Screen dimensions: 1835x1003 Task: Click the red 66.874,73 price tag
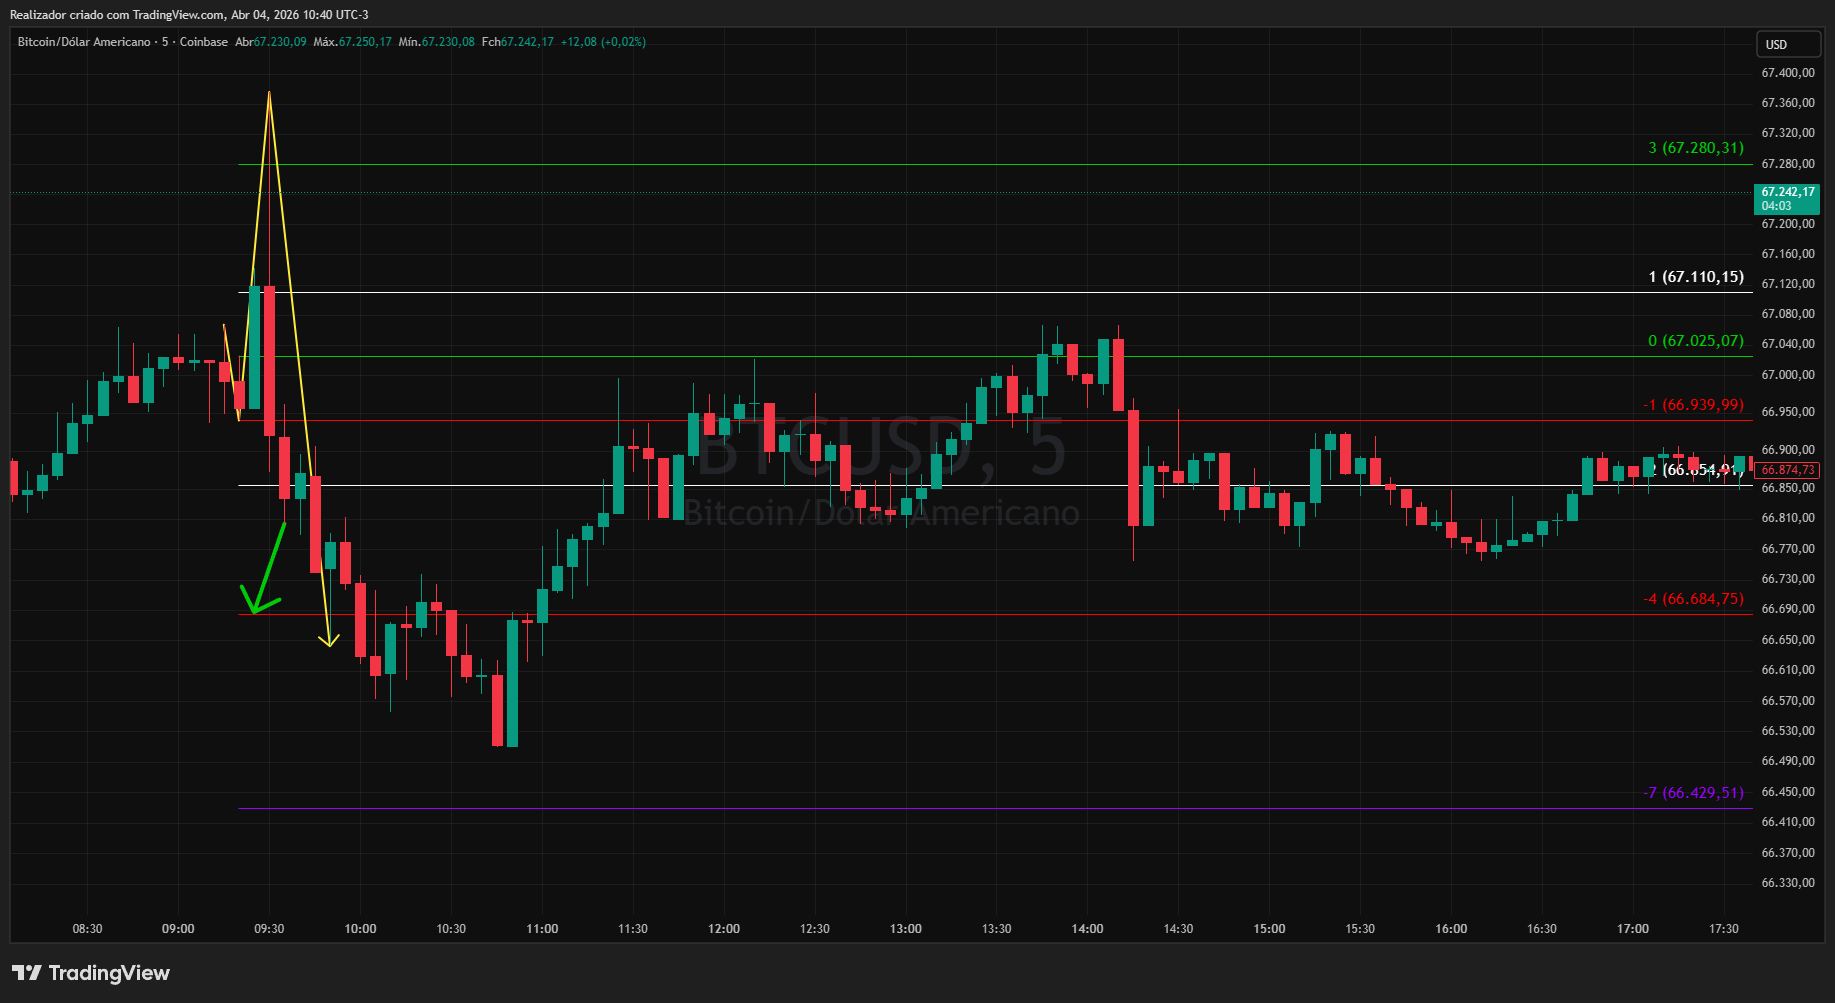1787,470
